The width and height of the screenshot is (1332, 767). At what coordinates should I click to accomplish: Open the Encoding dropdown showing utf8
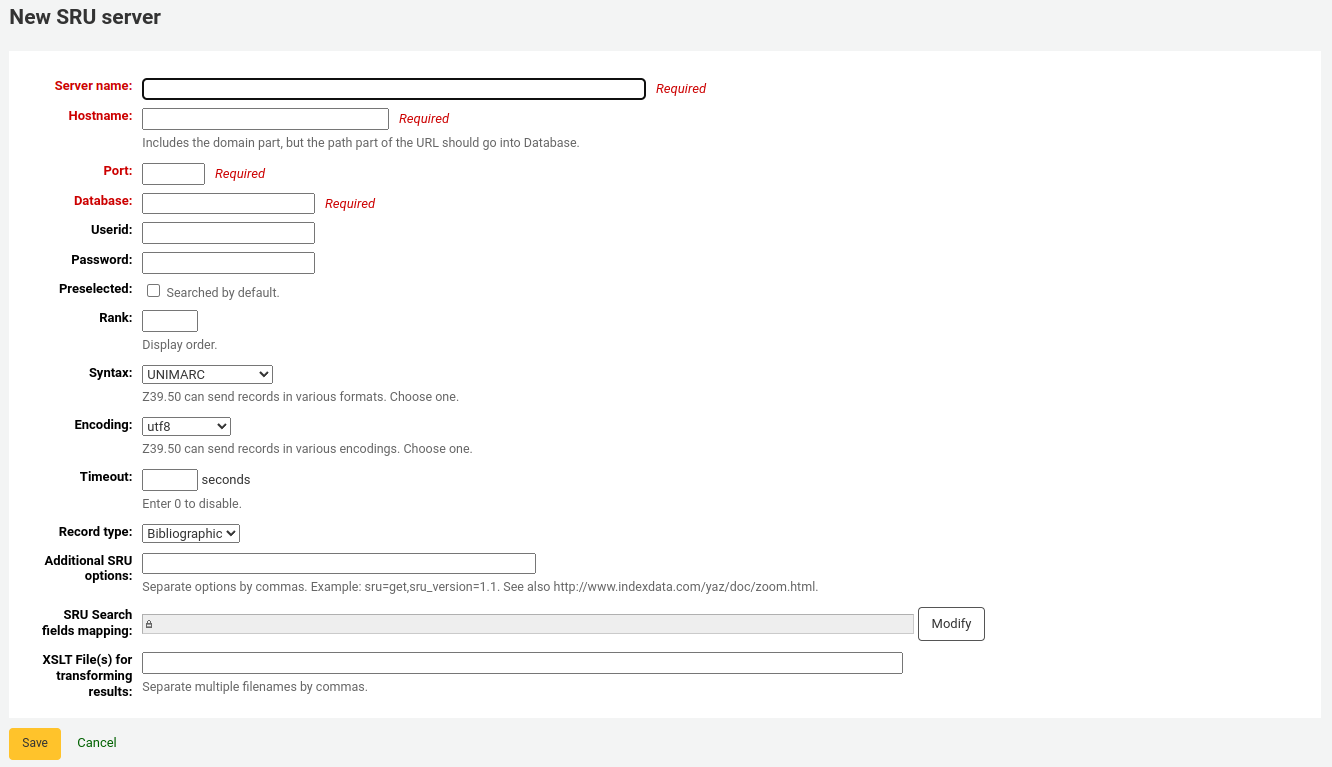[186, 426]
